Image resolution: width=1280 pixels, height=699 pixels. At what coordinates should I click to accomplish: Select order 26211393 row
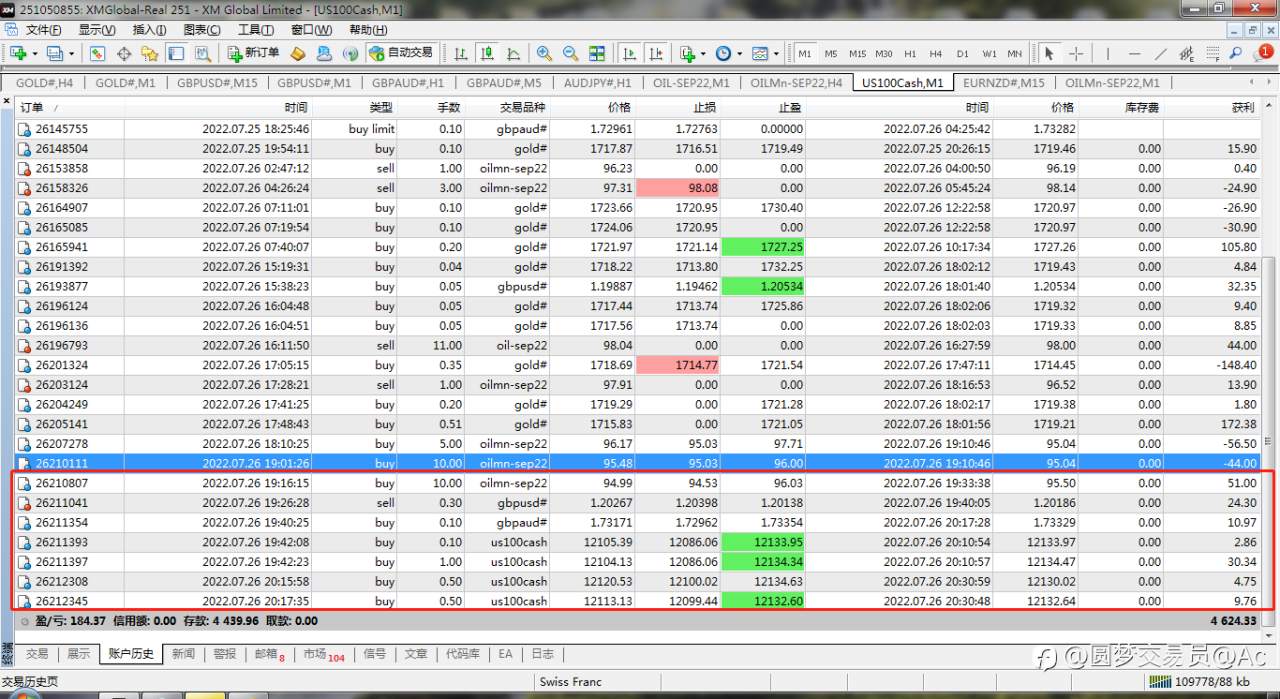639,542
